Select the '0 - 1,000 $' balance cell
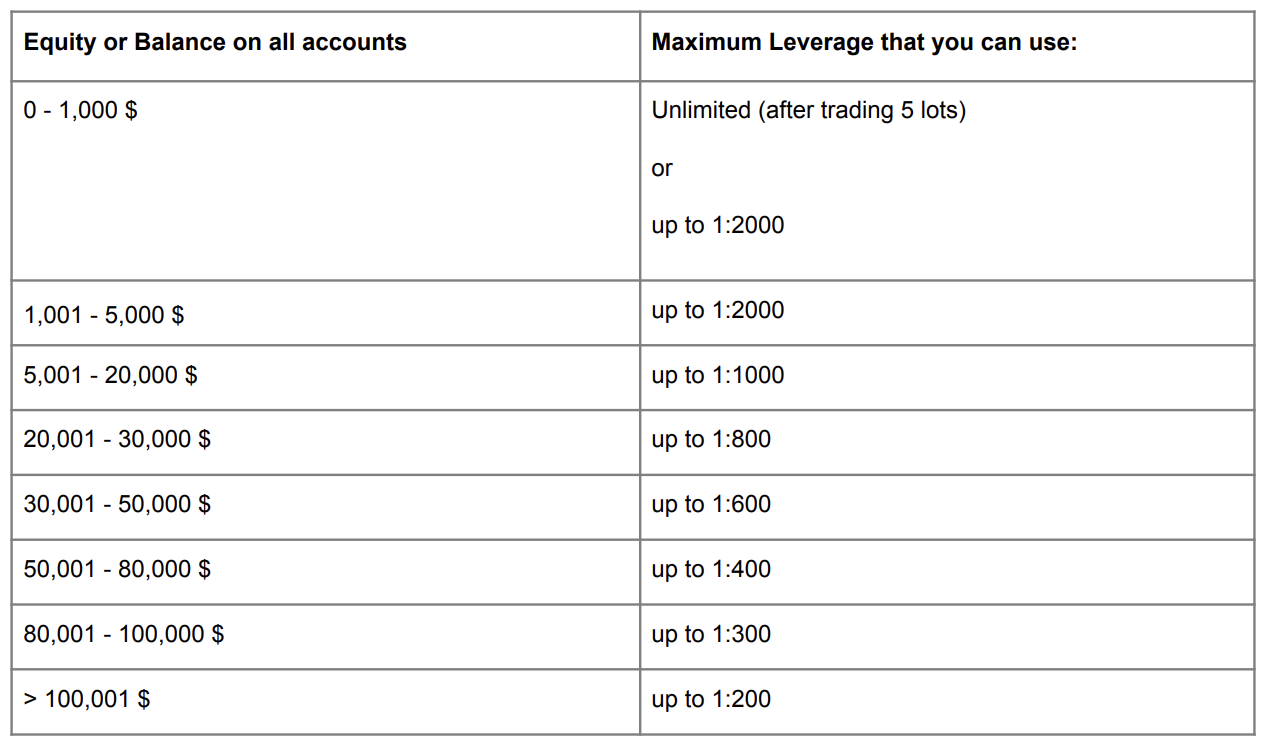Screen dimensions: 1268x746 coord(81,110)
